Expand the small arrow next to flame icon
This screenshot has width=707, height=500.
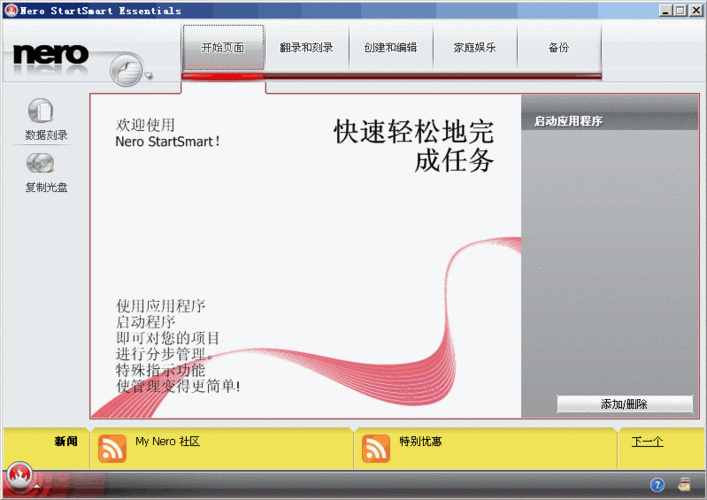(38, 484)
